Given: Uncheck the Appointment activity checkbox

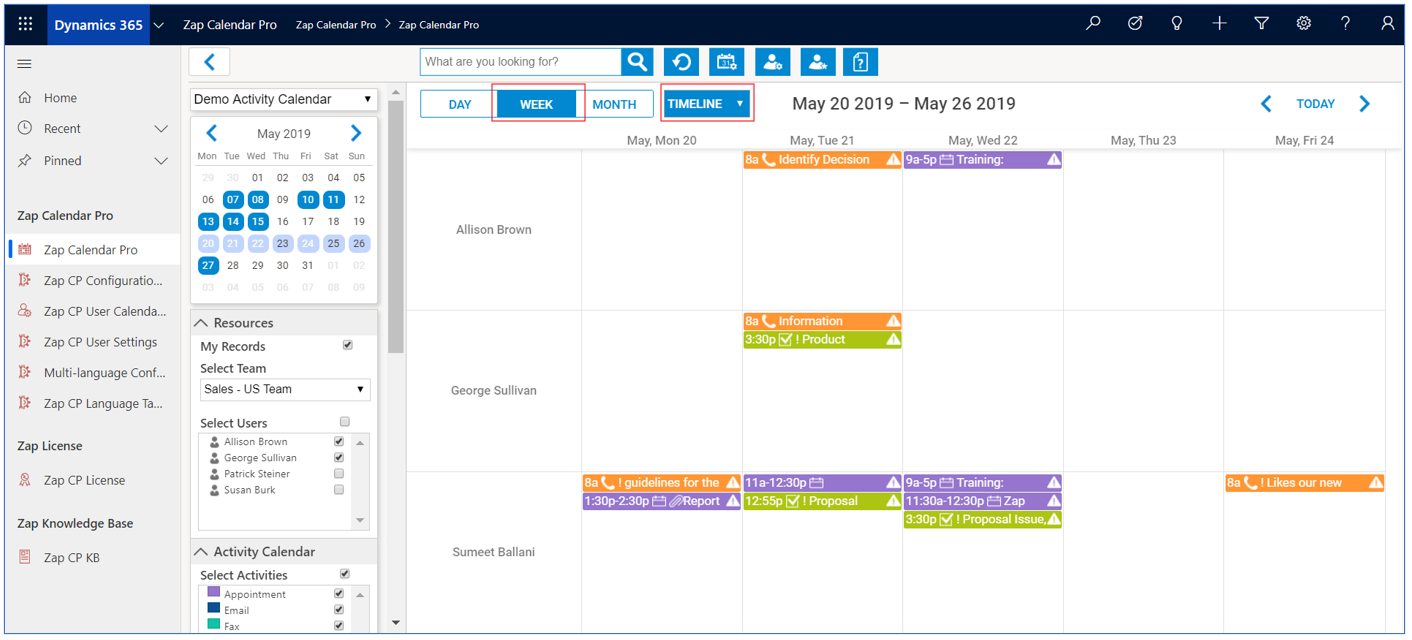Looking at the screenshot, I should 339,594.
